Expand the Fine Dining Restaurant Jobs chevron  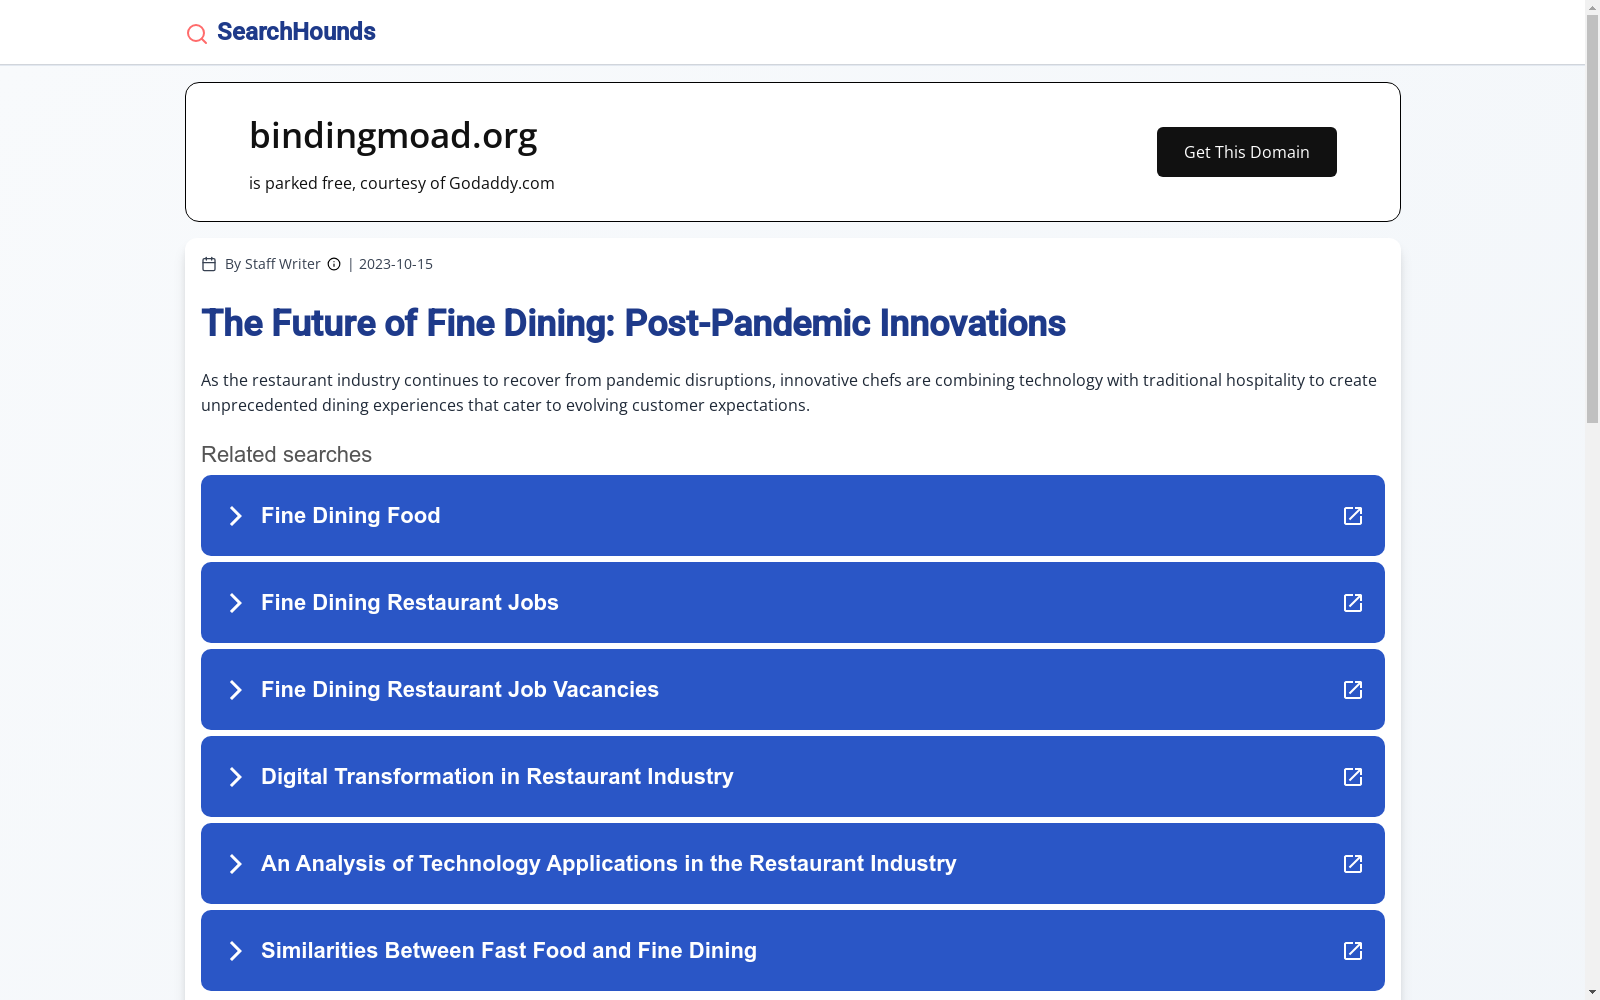click(236, 603)
